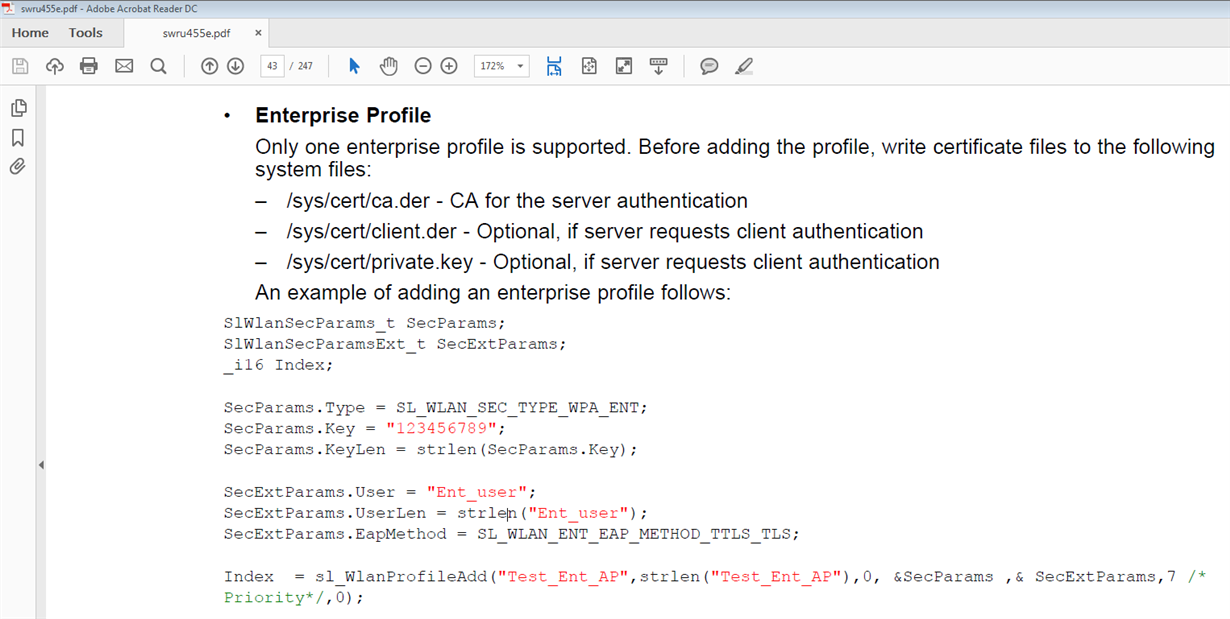
Task: Add a comment with sticky note tool
Action: [x=709, y=66]
